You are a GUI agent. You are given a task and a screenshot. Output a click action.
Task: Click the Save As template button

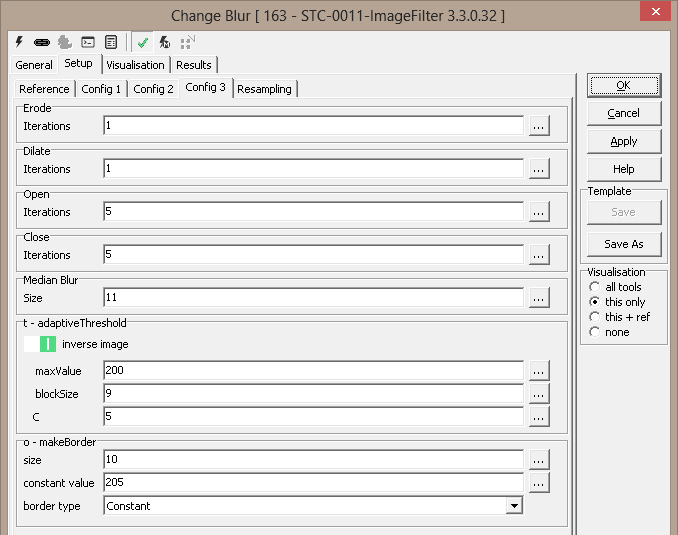(623, 244)
